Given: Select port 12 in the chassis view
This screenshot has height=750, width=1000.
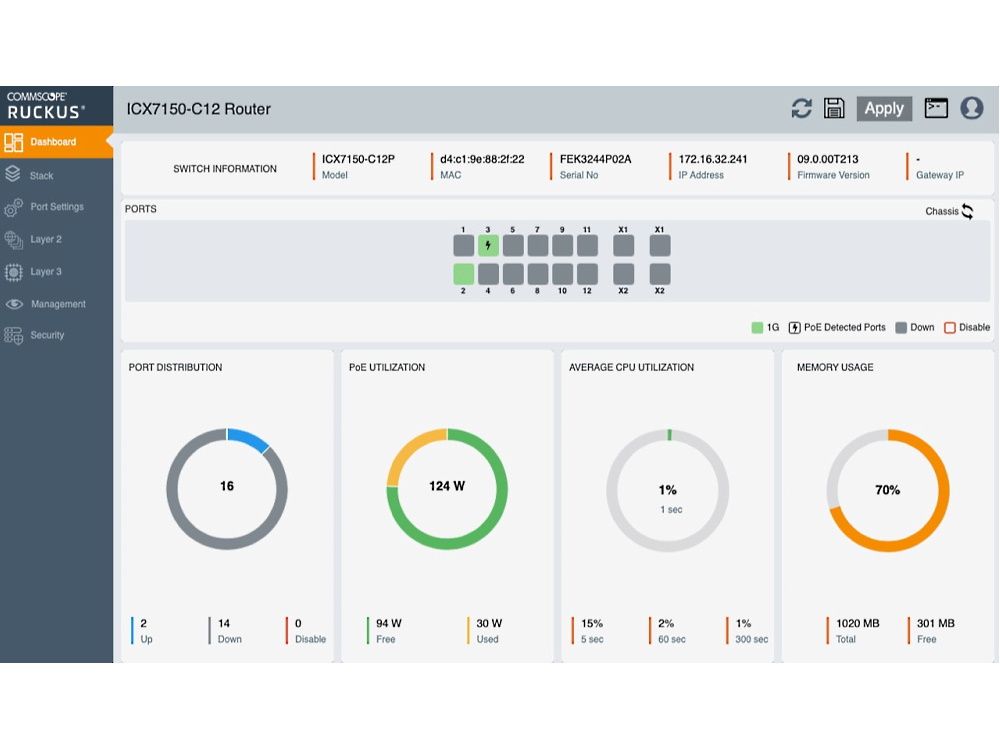Looking at the screenshot, I should click(x=587, y=274).
